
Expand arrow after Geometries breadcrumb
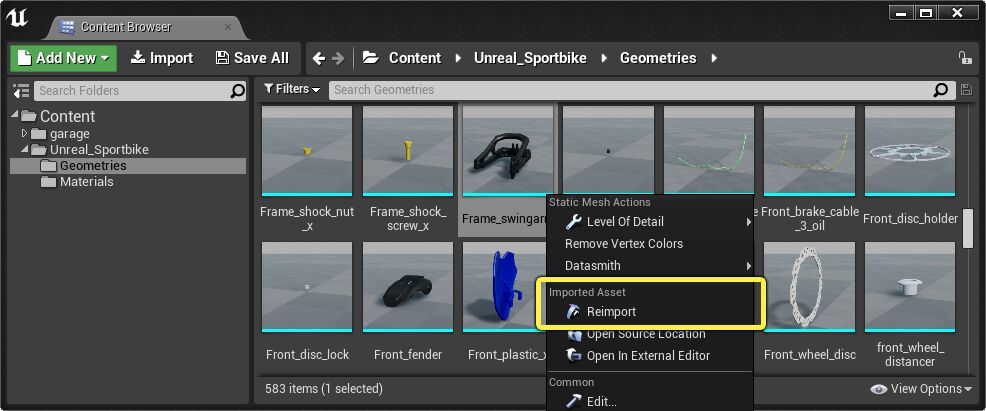(714, 58)
